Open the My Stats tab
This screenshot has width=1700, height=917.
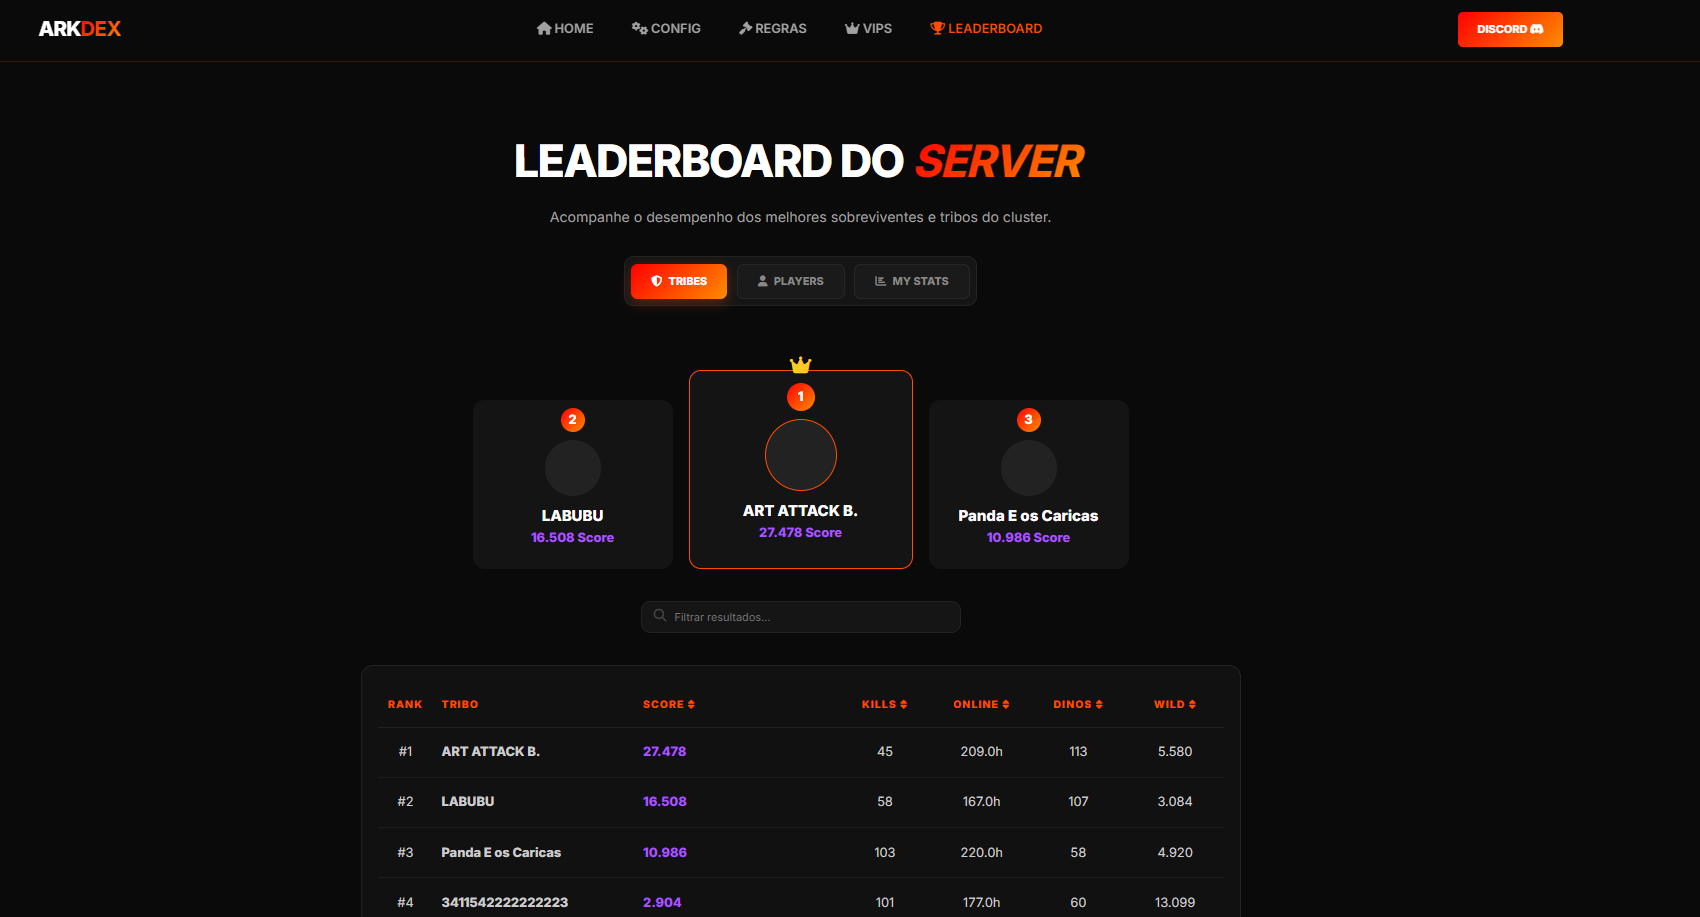[x=912, y=281]
